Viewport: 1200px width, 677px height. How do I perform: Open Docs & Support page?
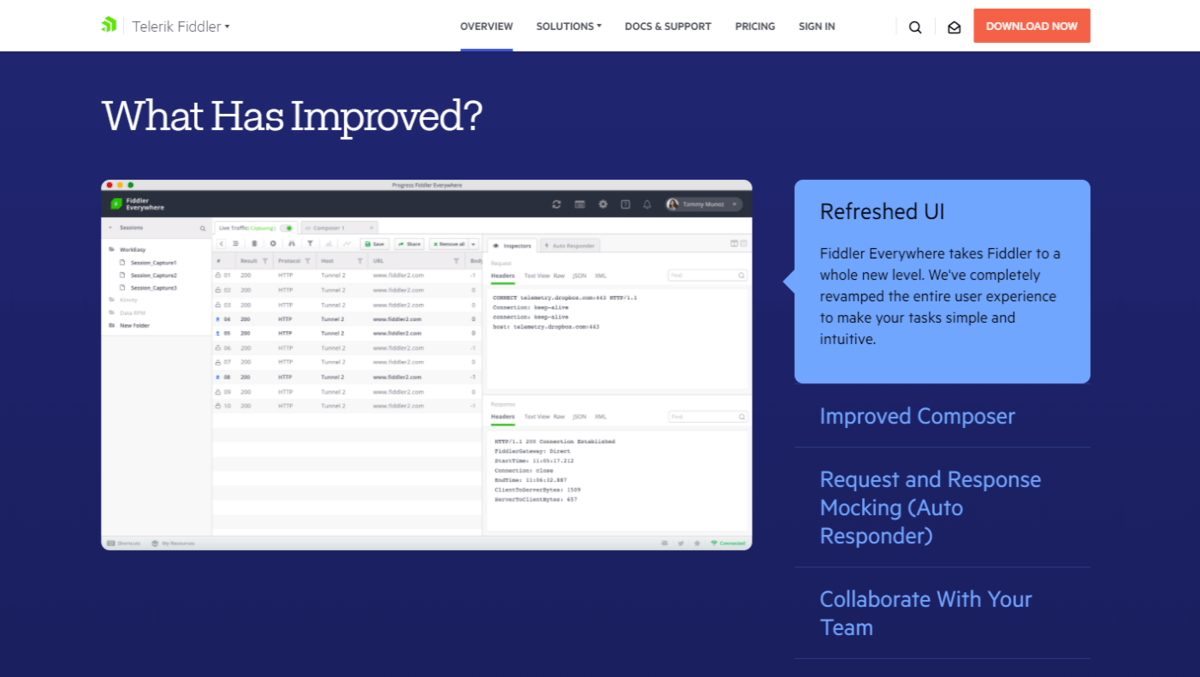tap(668, 26)
